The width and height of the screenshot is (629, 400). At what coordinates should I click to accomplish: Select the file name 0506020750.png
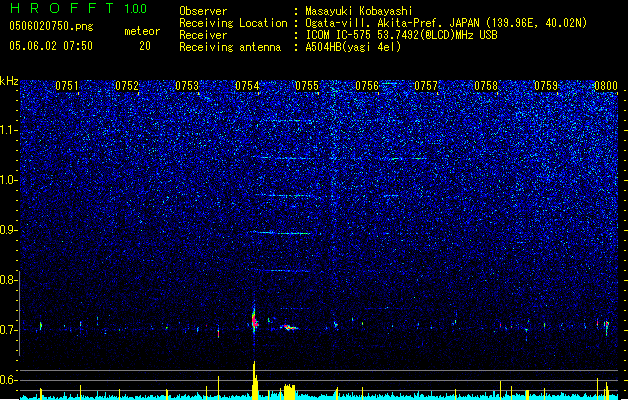pos(51,26)
